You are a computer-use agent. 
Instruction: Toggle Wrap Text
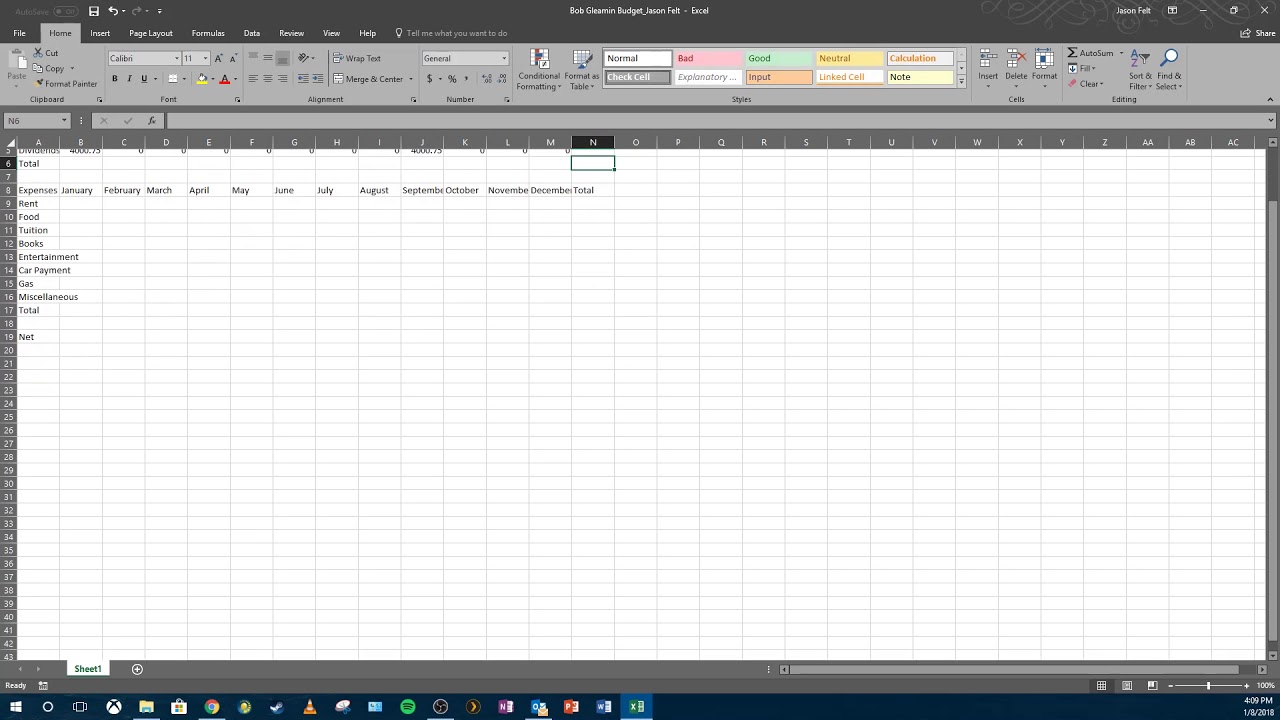point(357,58)
